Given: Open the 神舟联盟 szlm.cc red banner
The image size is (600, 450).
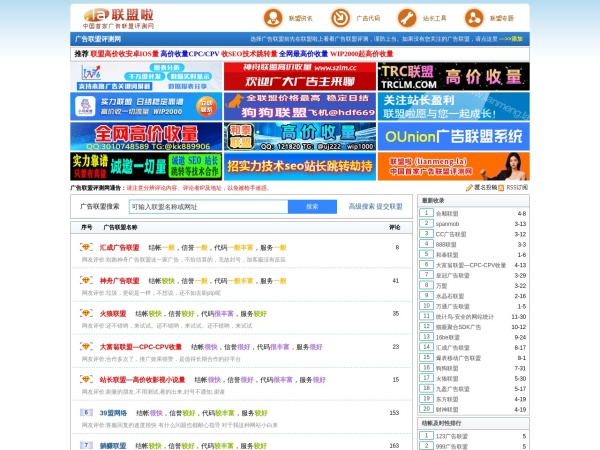Looking at the screenshot, I should pos(300,76).
